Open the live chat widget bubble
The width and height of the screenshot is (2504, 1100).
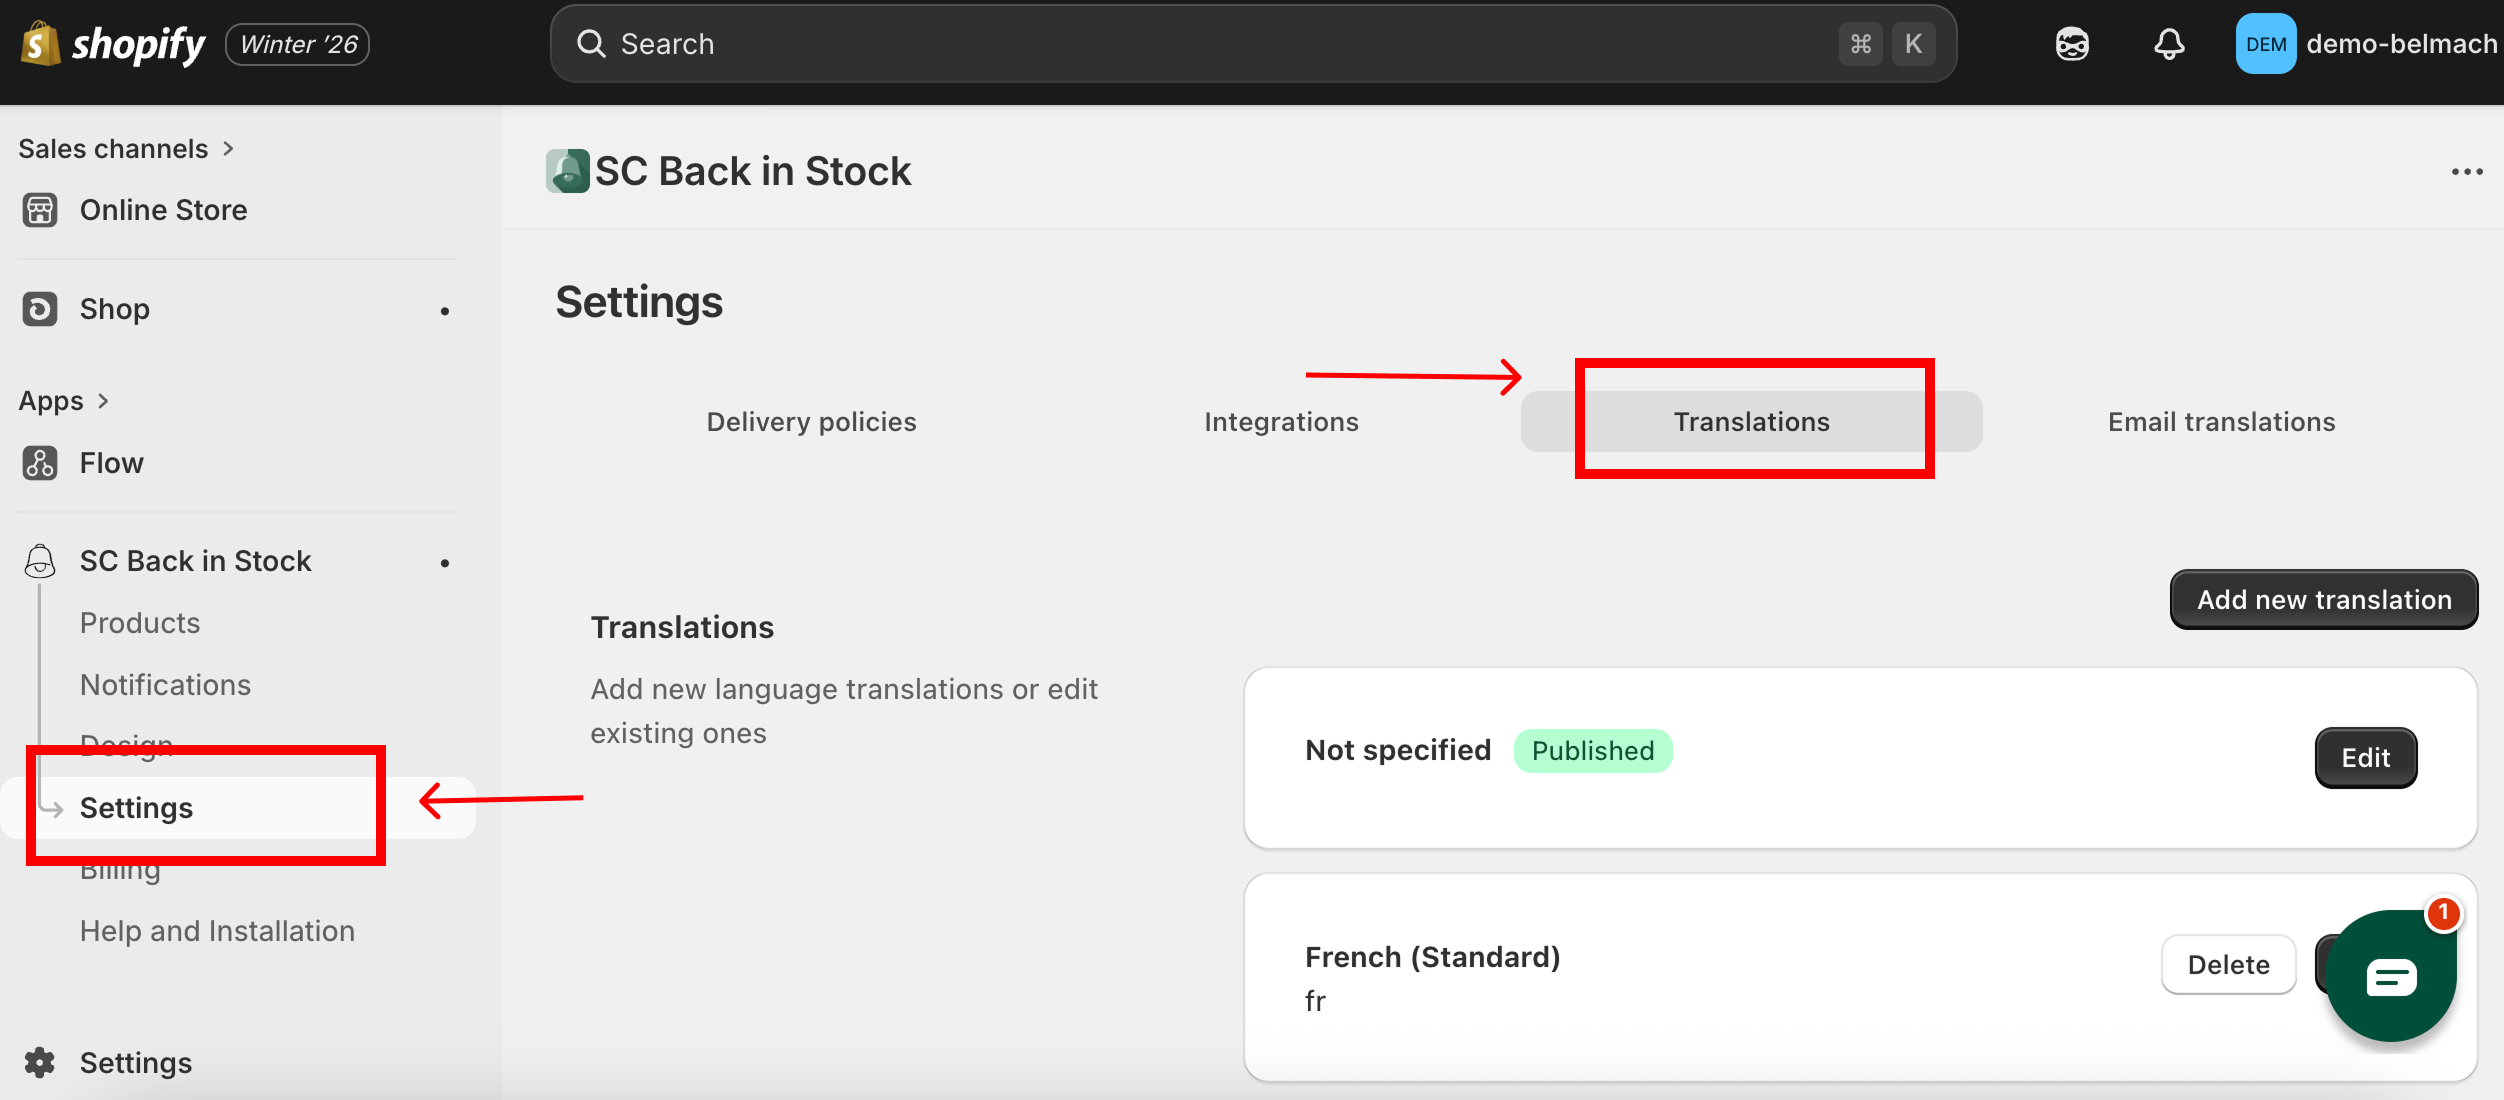[x=2390, y=977]
